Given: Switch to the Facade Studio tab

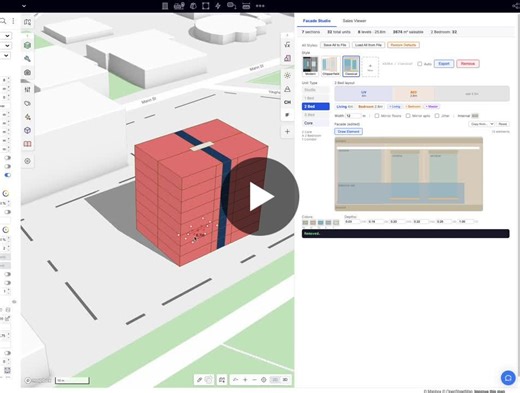Looking at the screenshot, I should tap(316, 21).
